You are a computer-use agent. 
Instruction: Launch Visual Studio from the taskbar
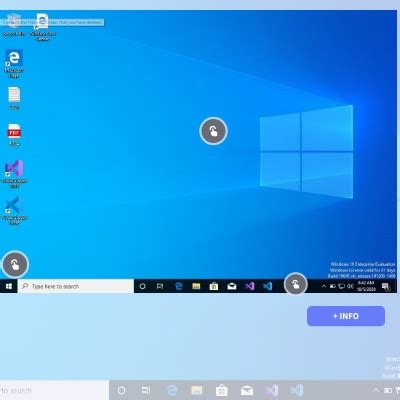tap(250, 286)
